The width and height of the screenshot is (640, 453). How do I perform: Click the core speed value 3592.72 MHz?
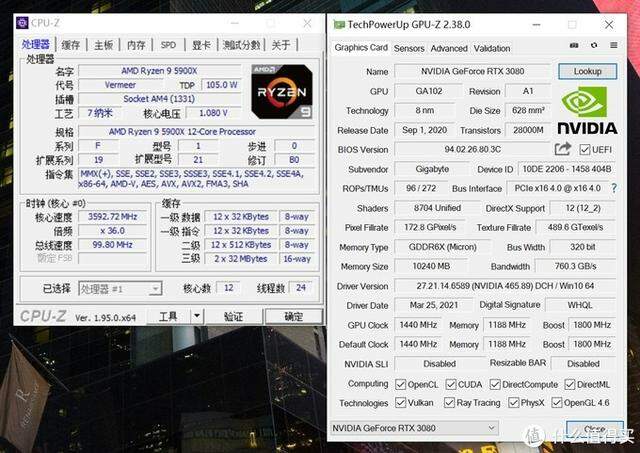click(112, 217)
